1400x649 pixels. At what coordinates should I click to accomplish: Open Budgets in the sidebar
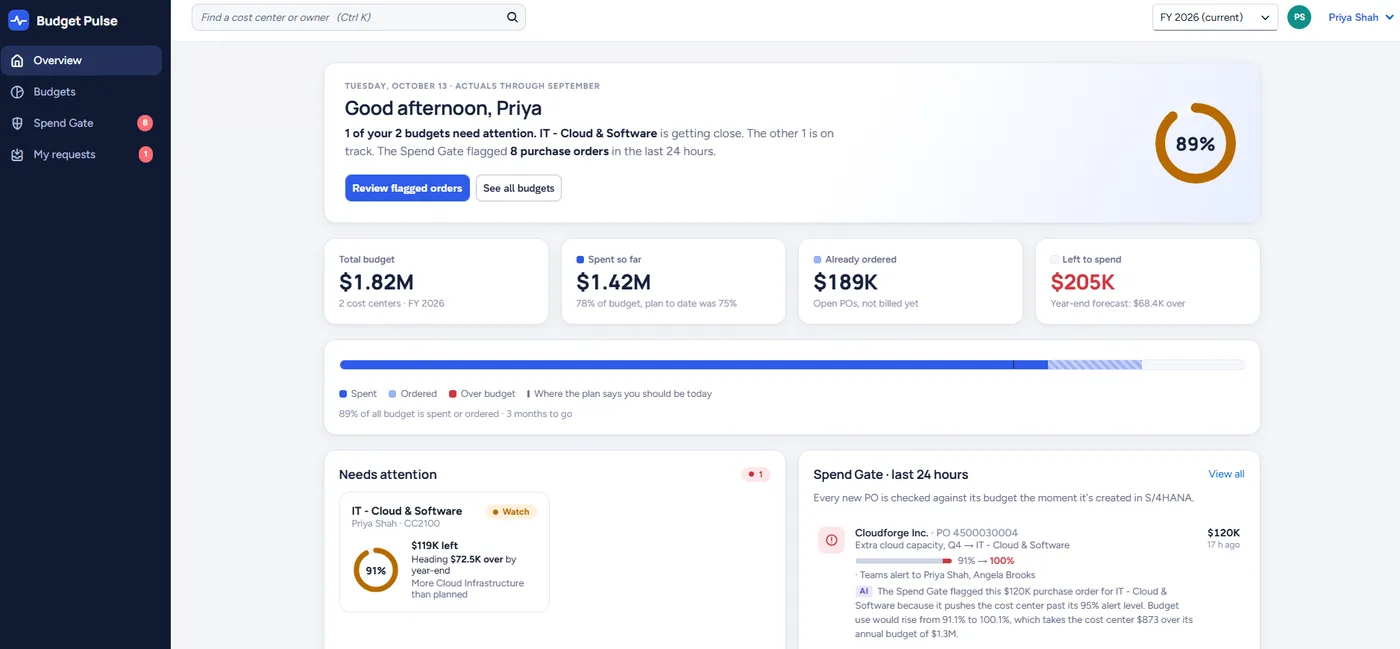pyautogui.click(x=81, y=92)
